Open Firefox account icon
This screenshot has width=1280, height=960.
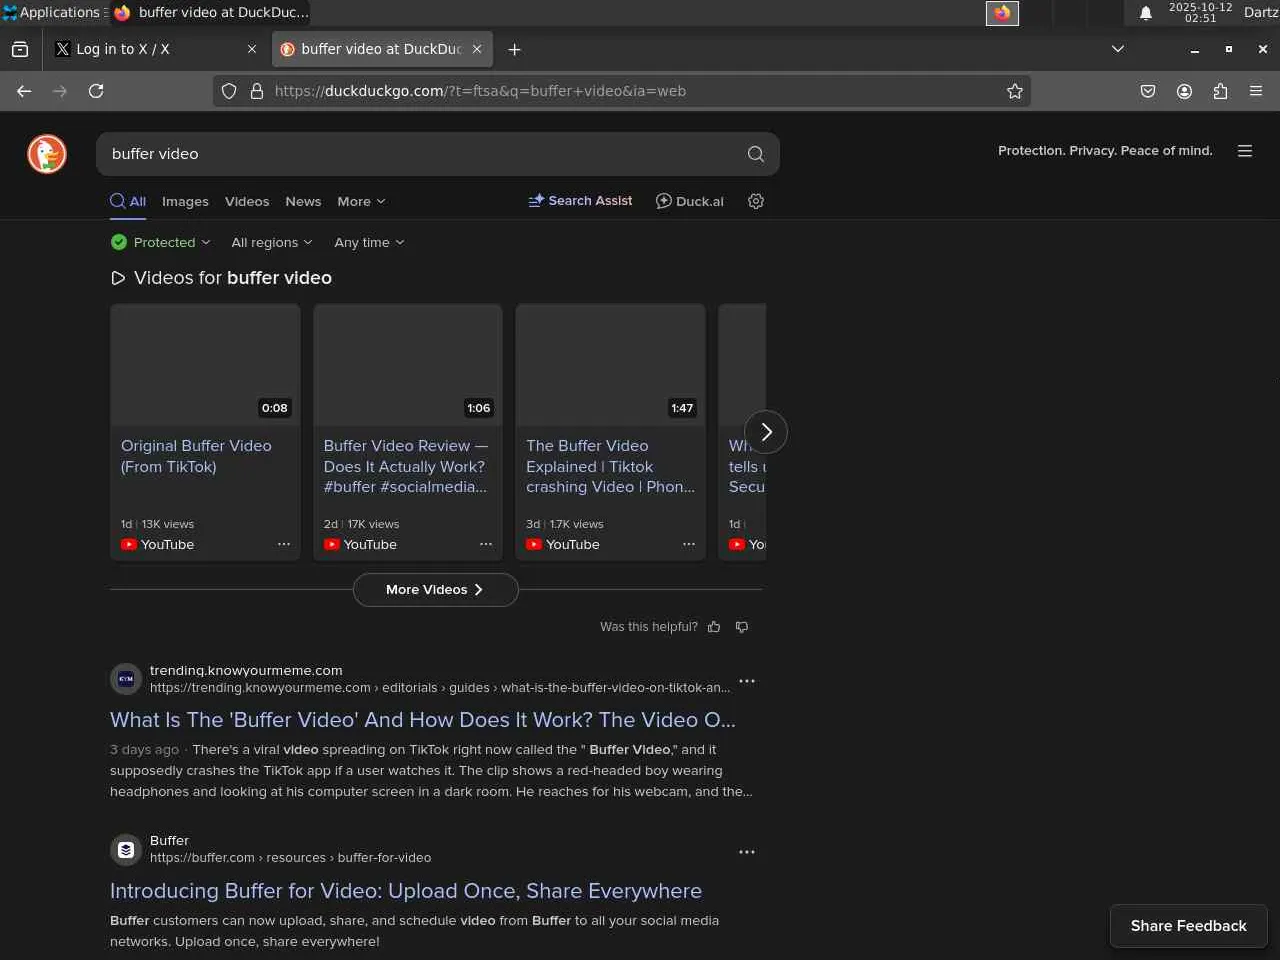(1184, 91)
